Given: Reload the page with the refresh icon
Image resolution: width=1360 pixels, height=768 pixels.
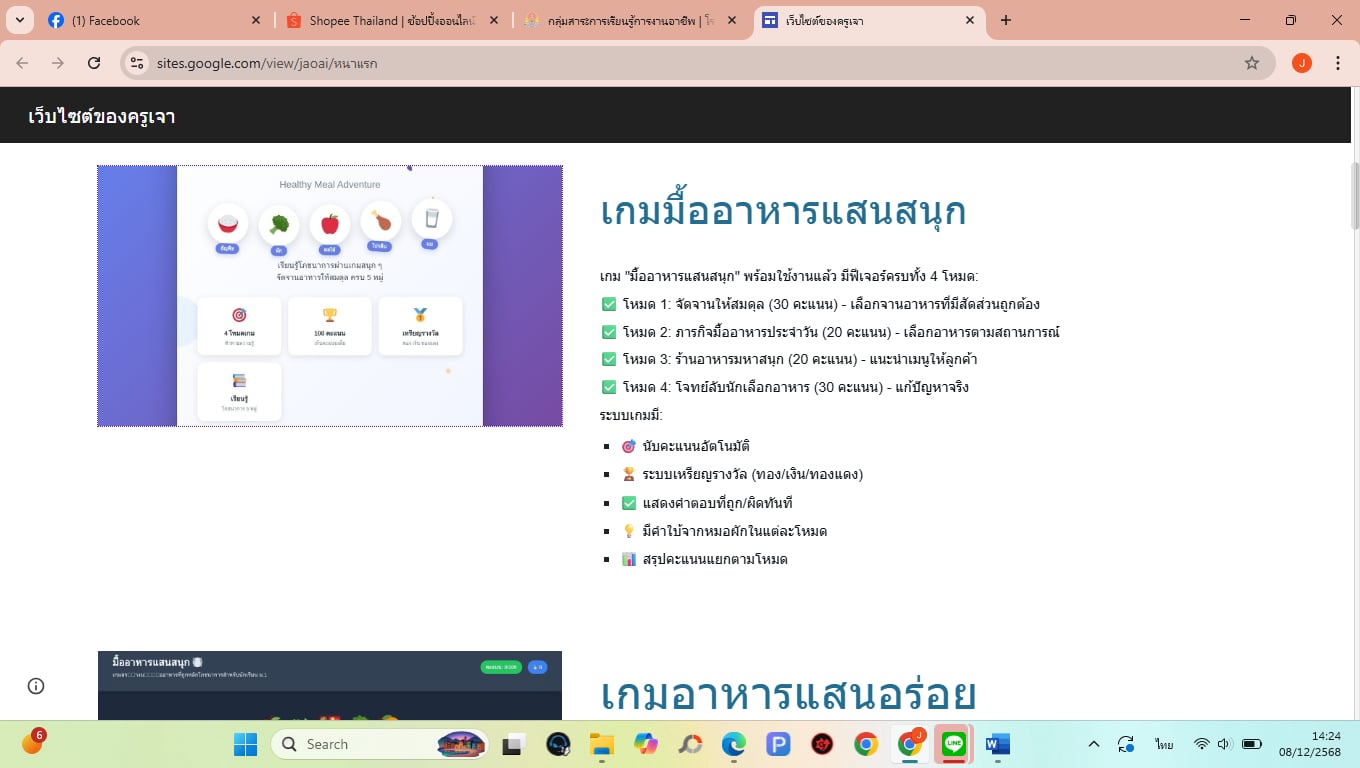Looking at the screenshot, I should click(x=94, y=63).
